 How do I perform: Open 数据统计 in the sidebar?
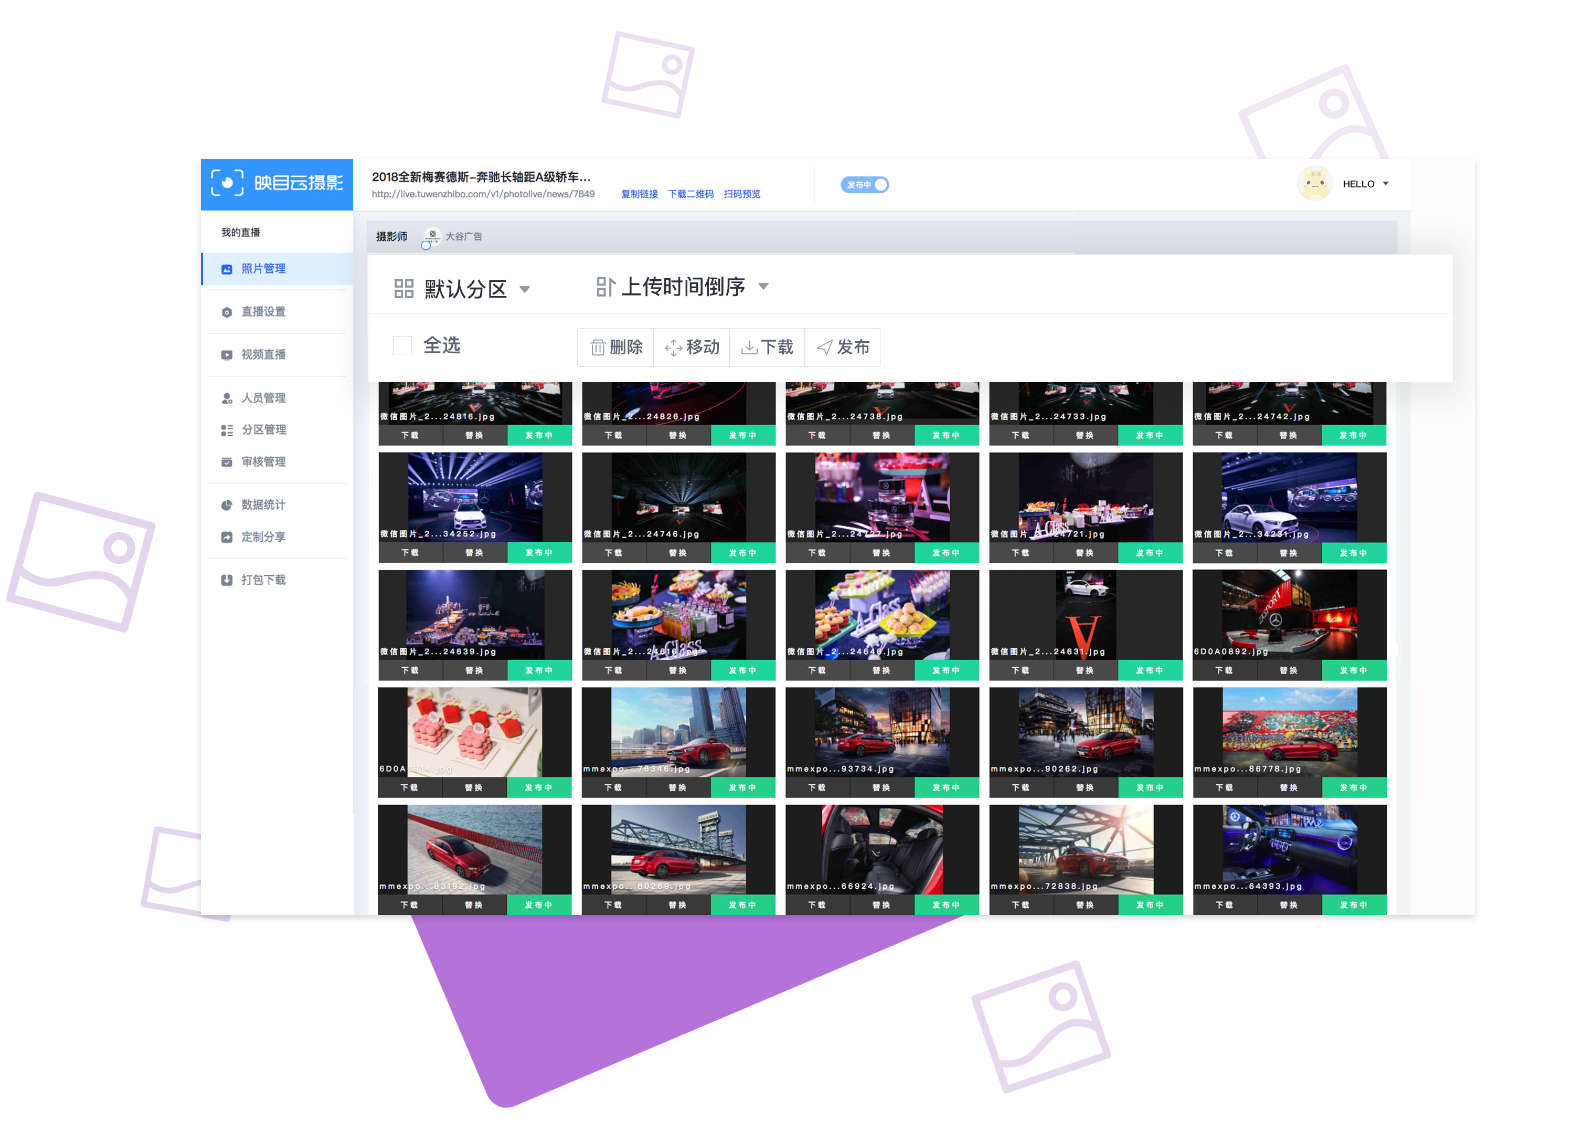tap(263, 505)
